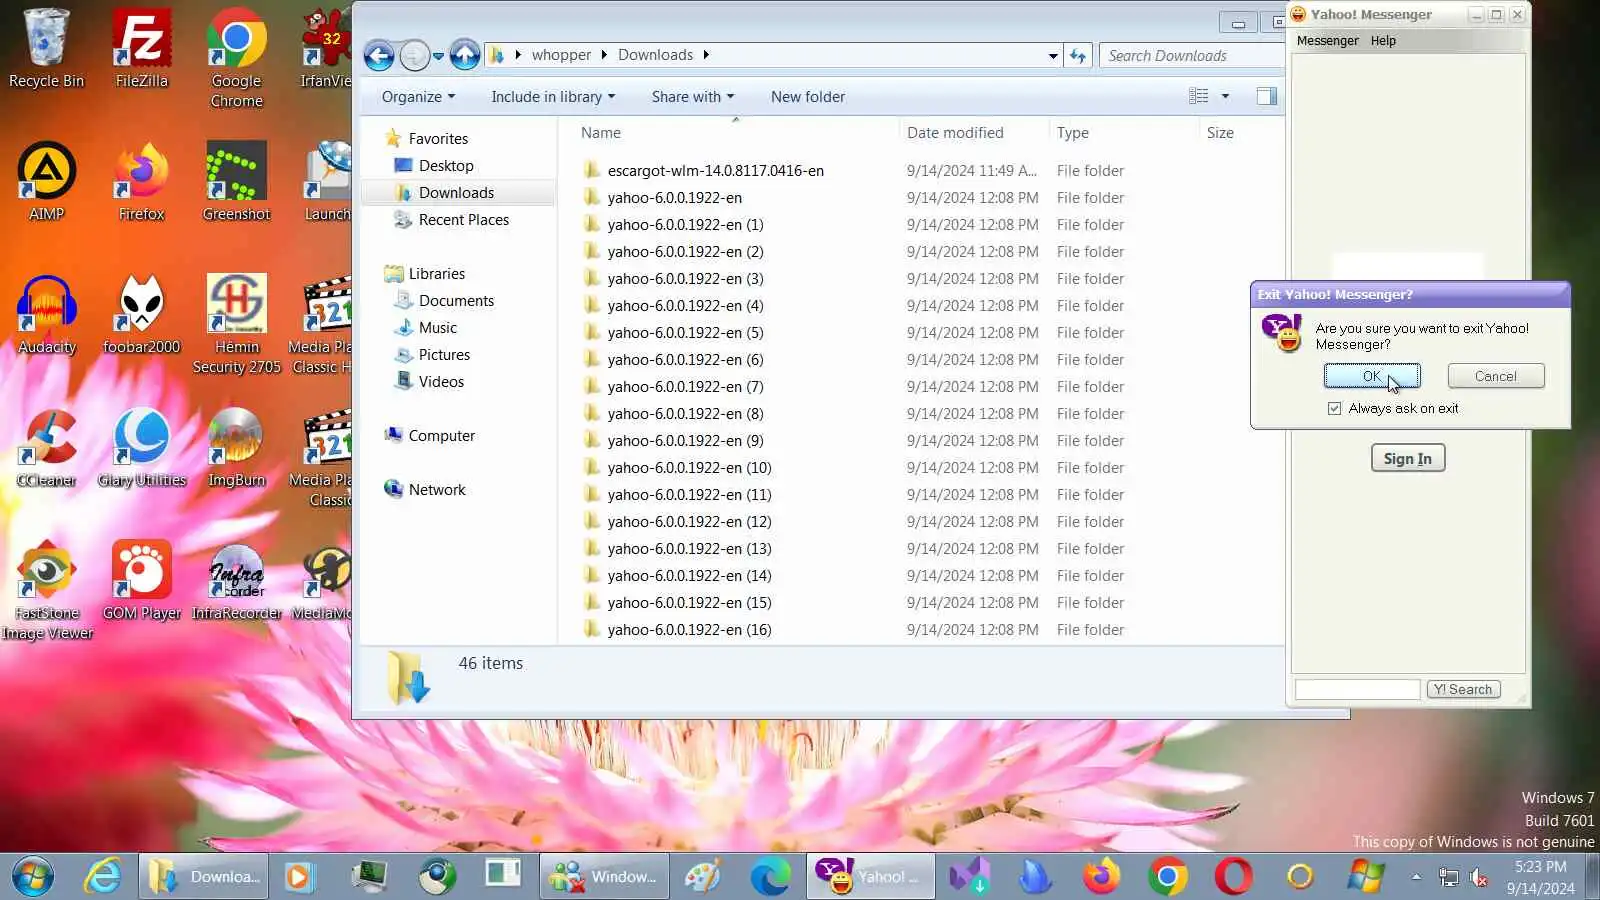Image resolution: width=1600 pixels, height=900 pixels.
Task: Expand the address bar history dropdown
Action: (1053, 56)
